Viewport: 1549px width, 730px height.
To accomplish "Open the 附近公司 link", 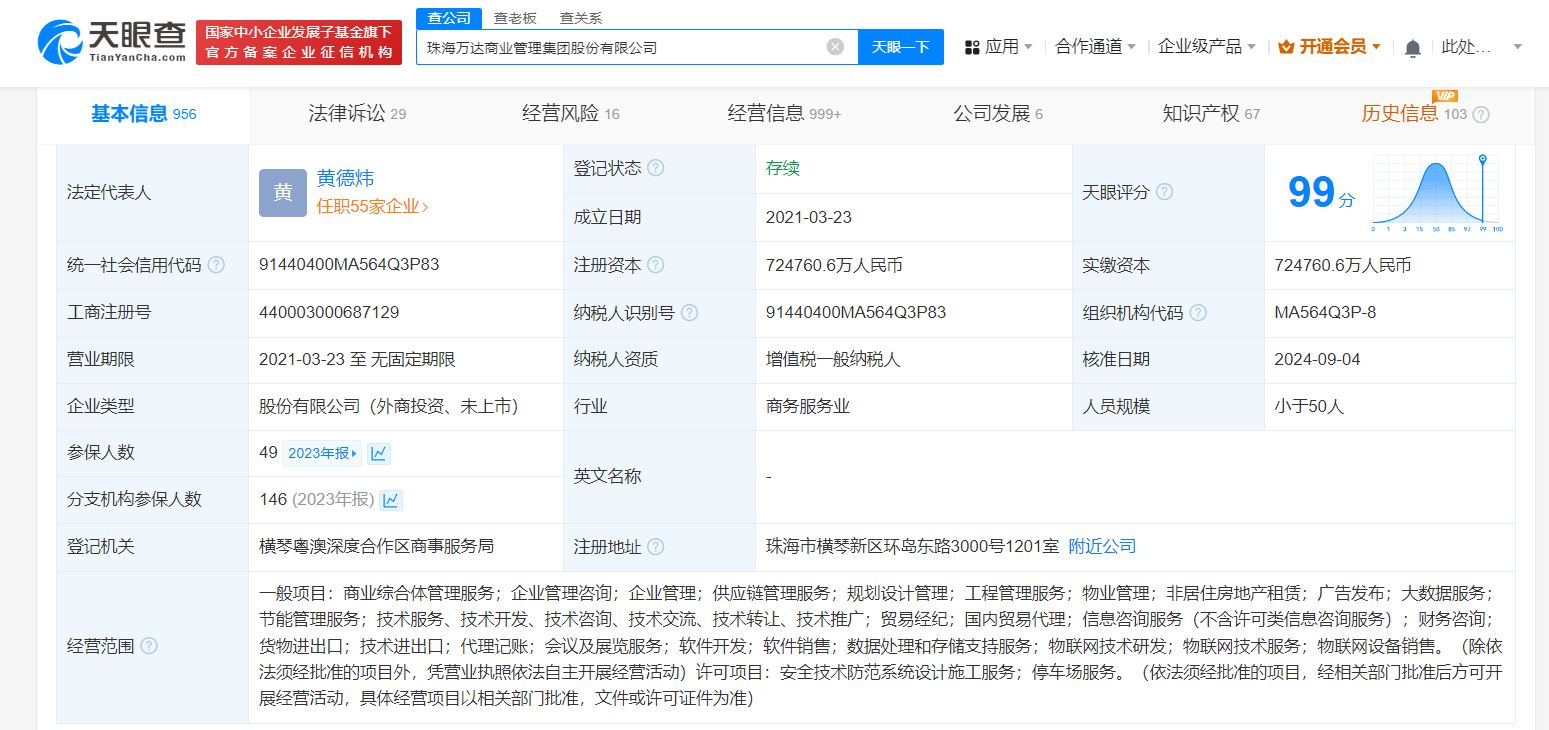I will pyautogui.click(x=1102, y=547).
